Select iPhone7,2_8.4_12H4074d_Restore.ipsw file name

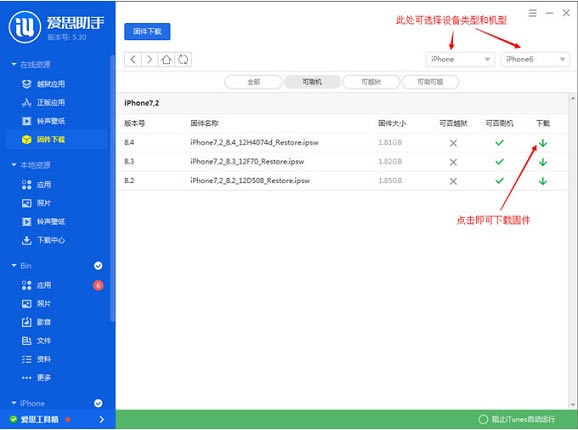coord(254,143)
